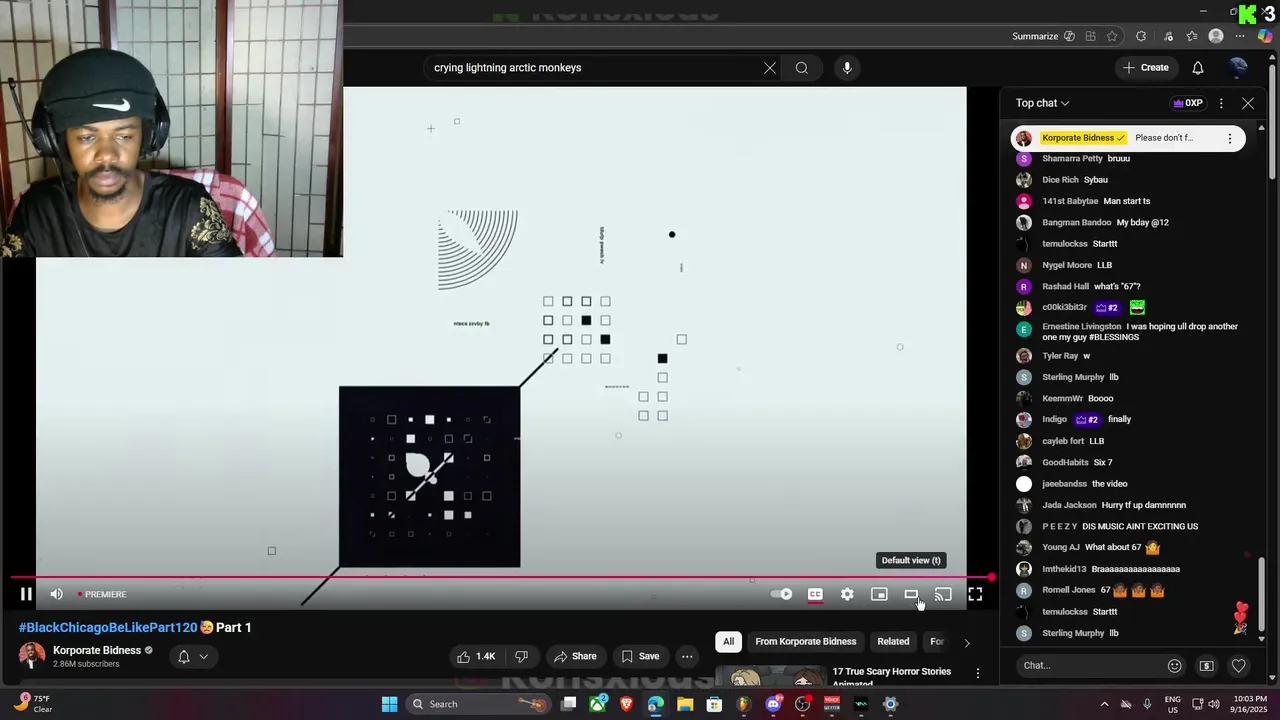Clear the search box with the X icon
This screenshot has width=1280, height=720.
pos(770,68)
